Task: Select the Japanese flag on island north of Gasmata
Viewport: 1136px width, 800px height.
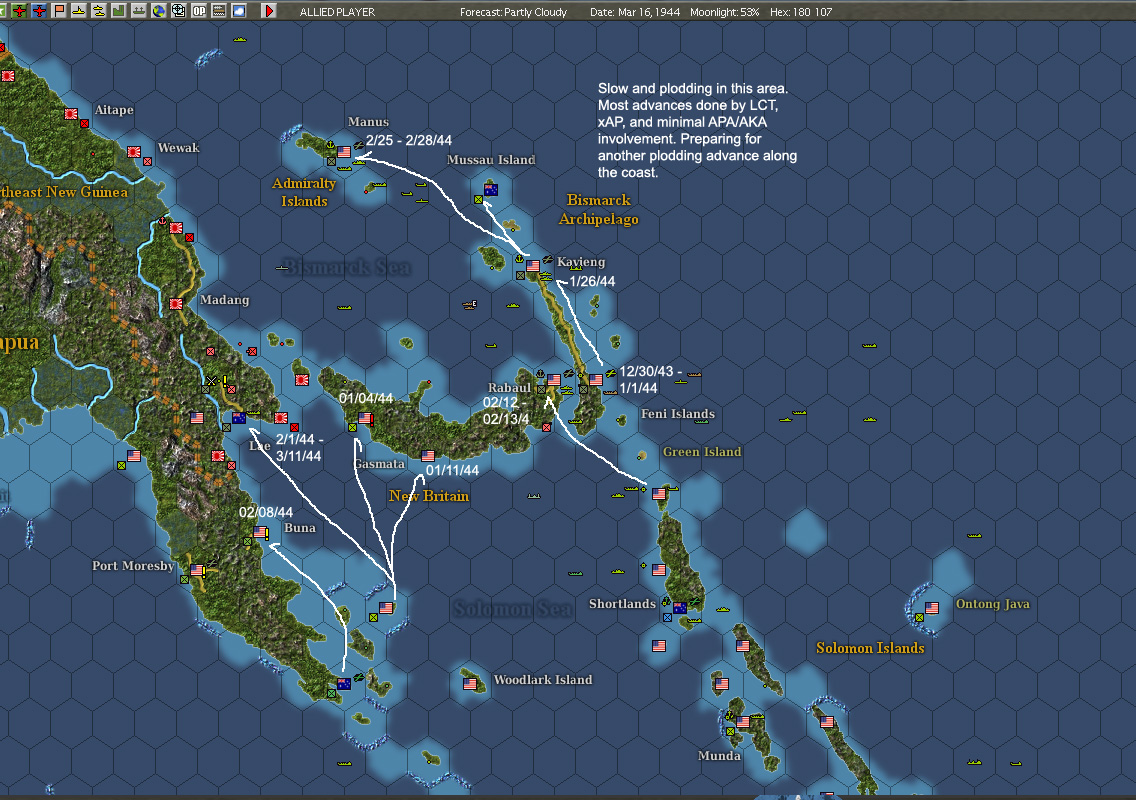Action: pyautogui.click(x=302, y=380)
